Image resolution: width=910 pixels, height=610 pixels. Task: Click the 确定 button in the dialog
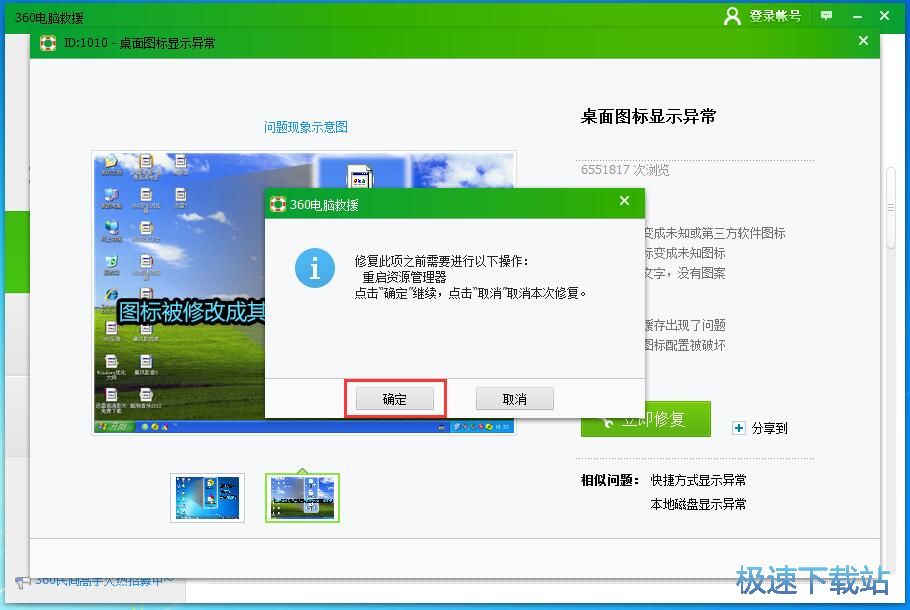point(395,399)
